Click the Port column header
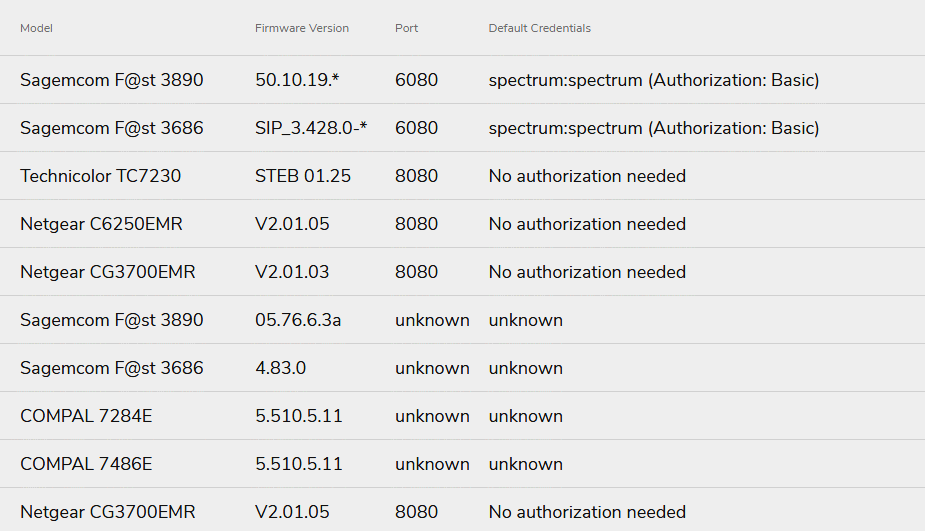Viewport: 925px width, 531px height. (x=406, y=28)
